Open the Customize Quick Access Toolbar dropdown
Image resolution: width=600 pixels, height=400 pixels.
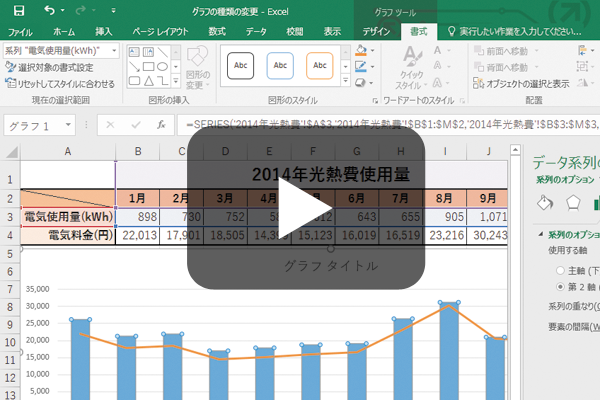point(113,10)
